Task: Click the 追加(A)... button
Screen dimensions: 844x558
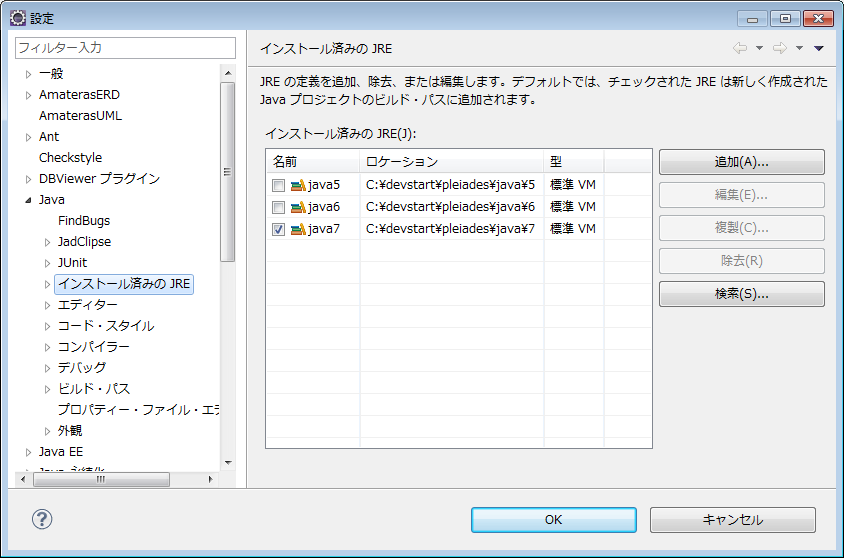Action: click(742, 162)
